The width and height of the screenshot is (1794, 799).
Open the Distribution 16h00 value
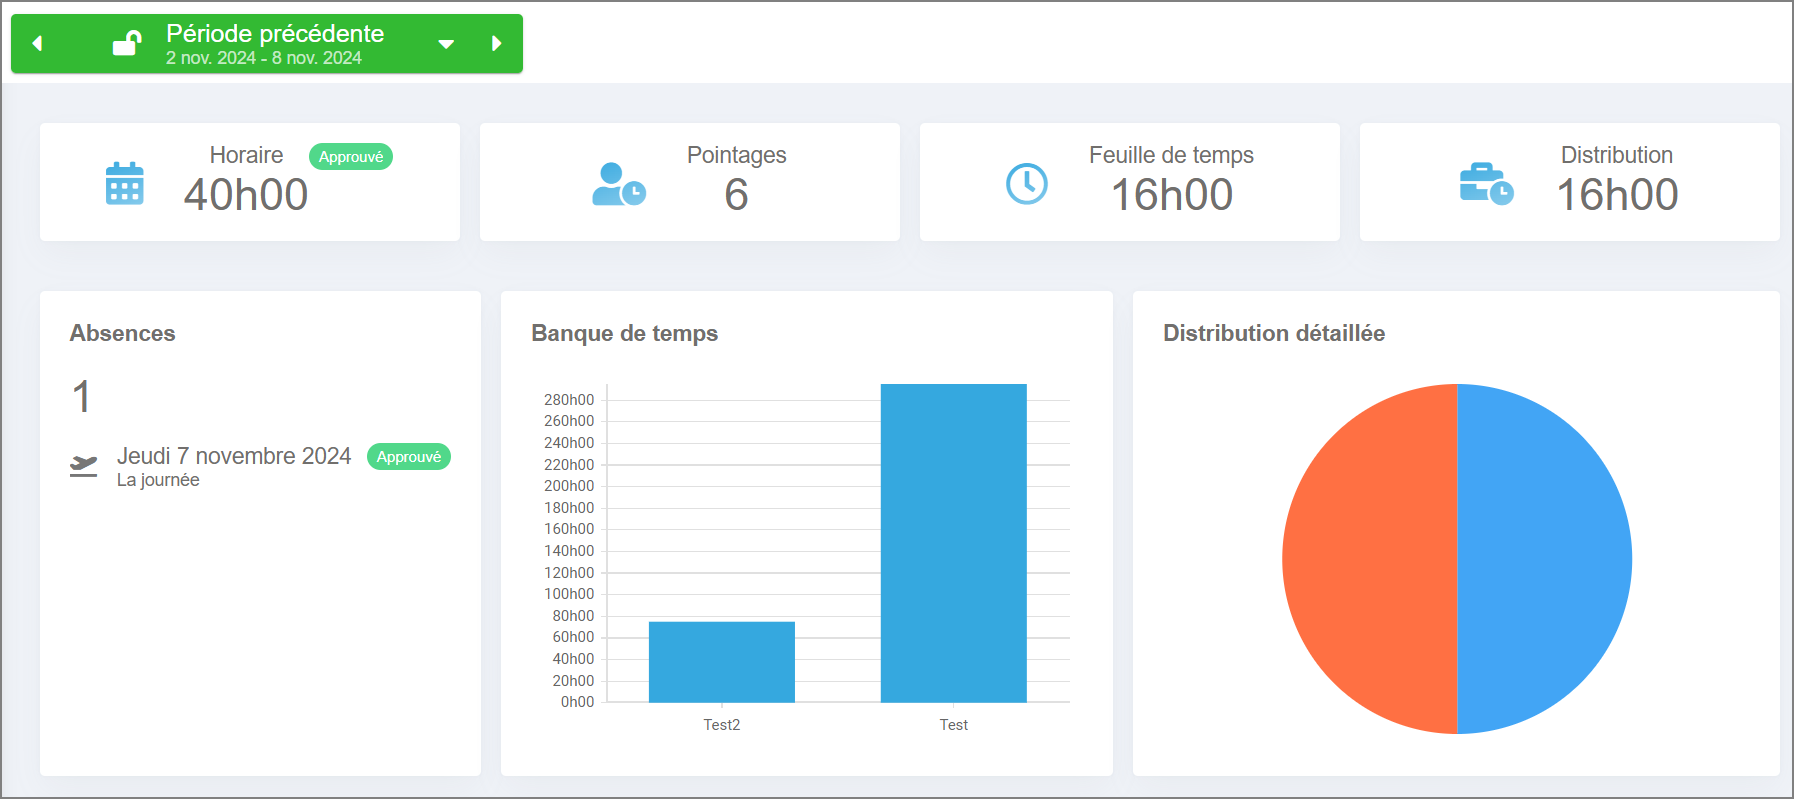1618,195
